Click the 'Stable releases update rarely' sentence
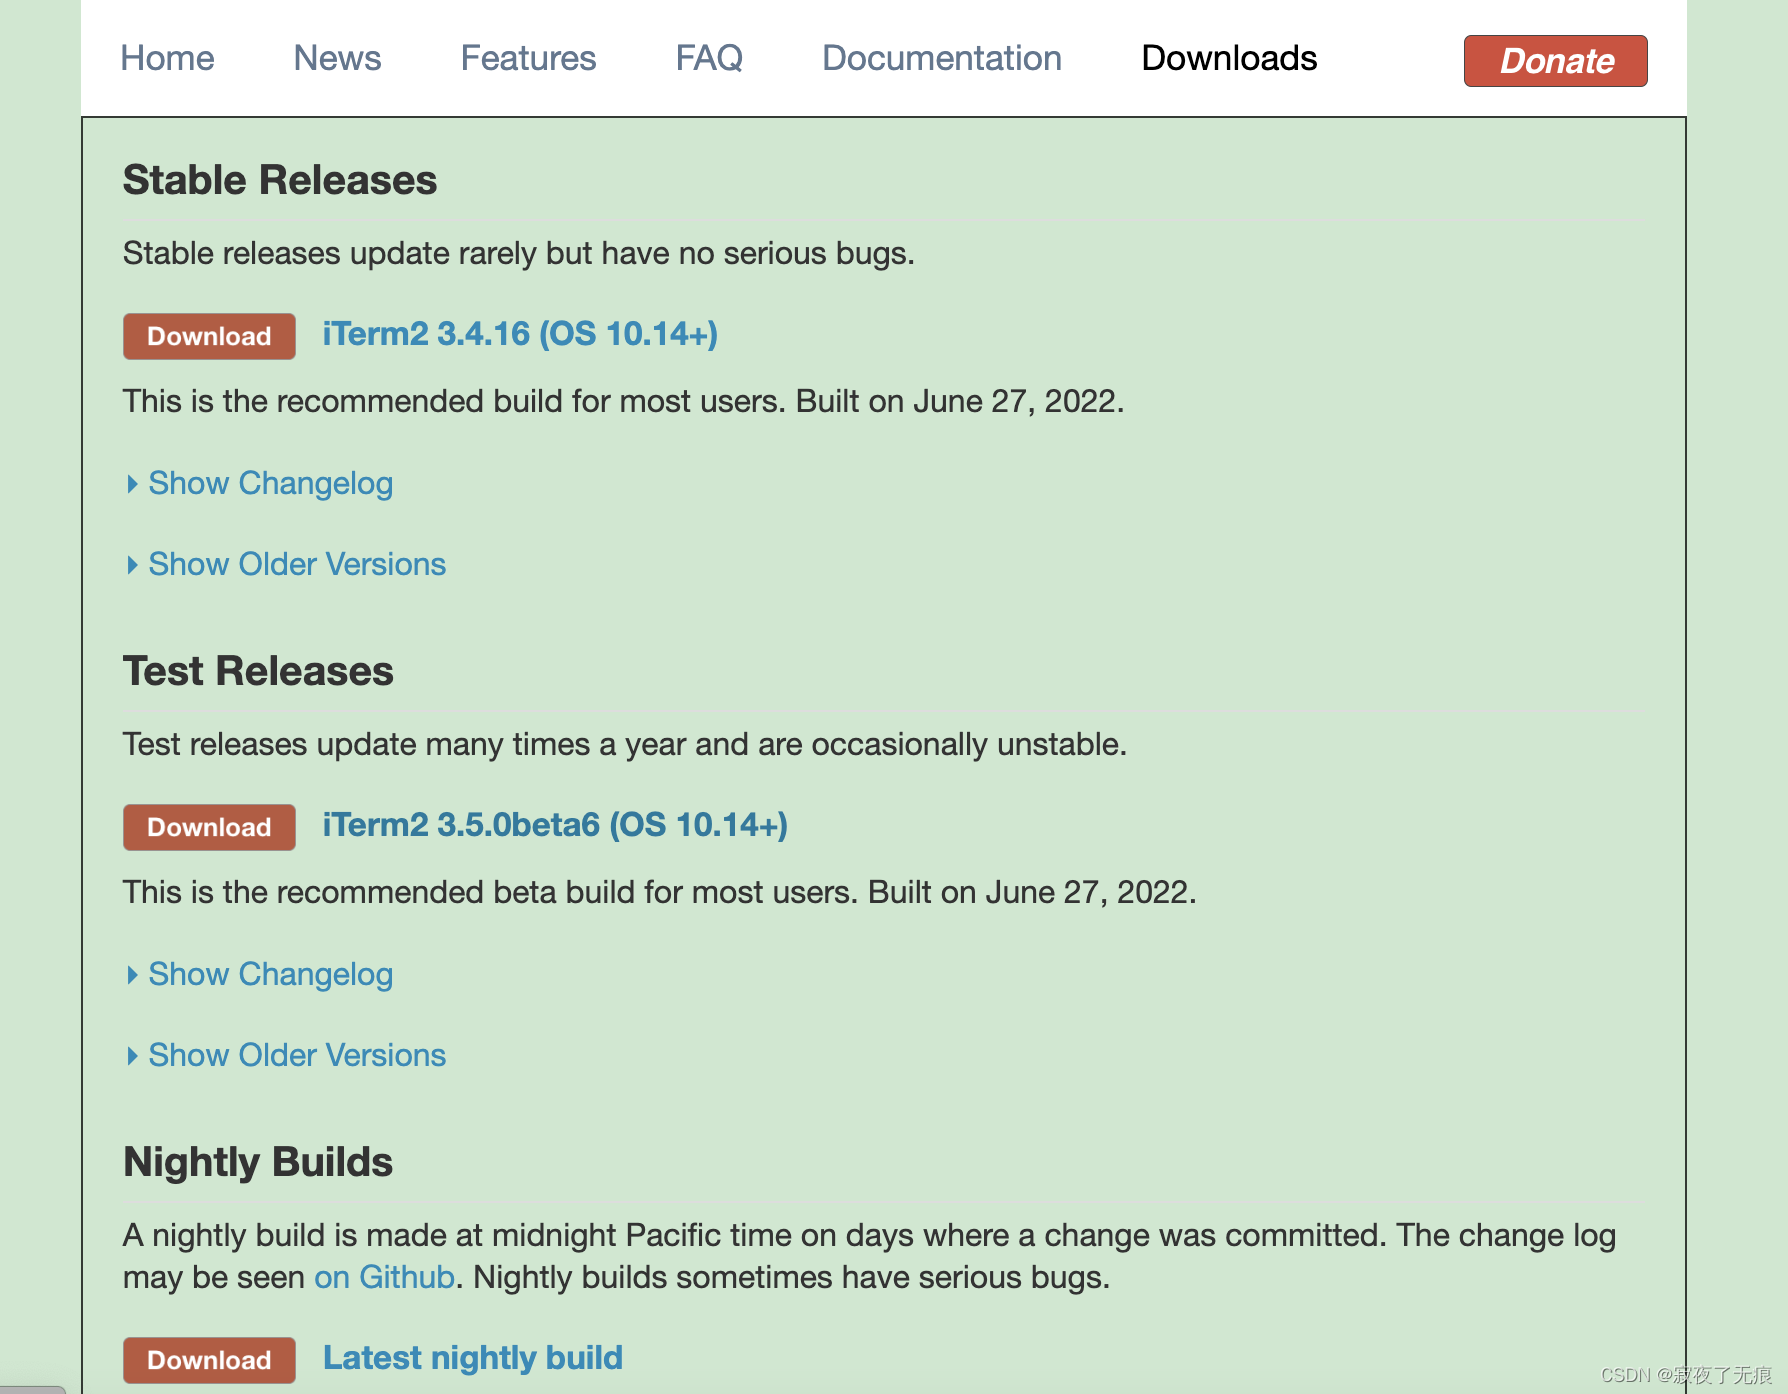Screen dimensions: 1788x1394 click(519, 253)
